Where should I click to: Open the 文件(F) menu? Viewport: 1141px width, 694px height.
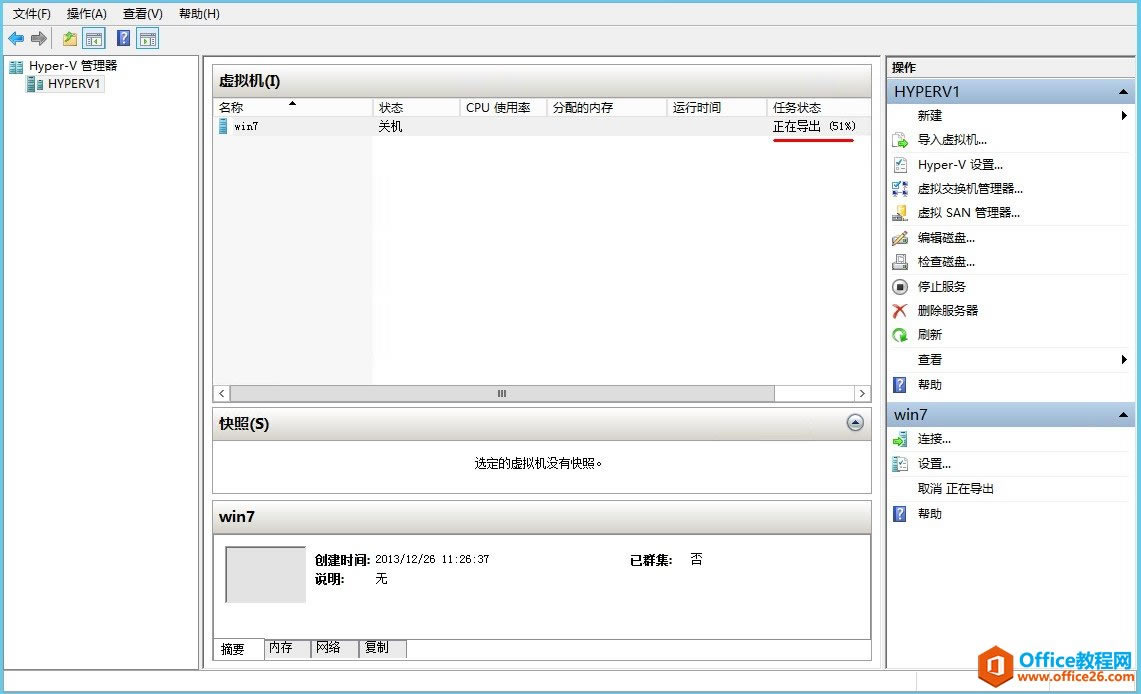pos(31,14)
